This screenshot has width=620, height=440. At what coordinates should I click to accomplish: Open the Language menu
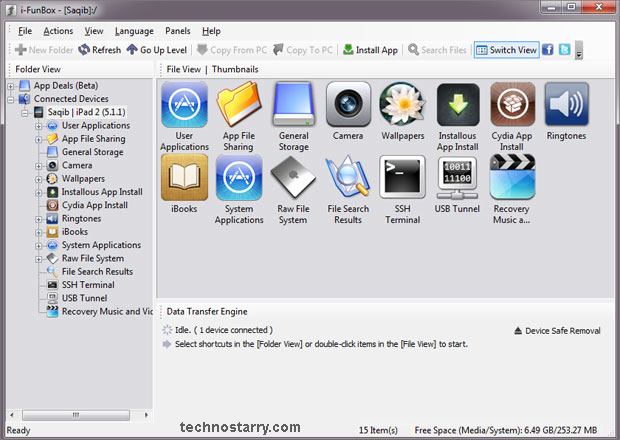[x=134, y=31]
